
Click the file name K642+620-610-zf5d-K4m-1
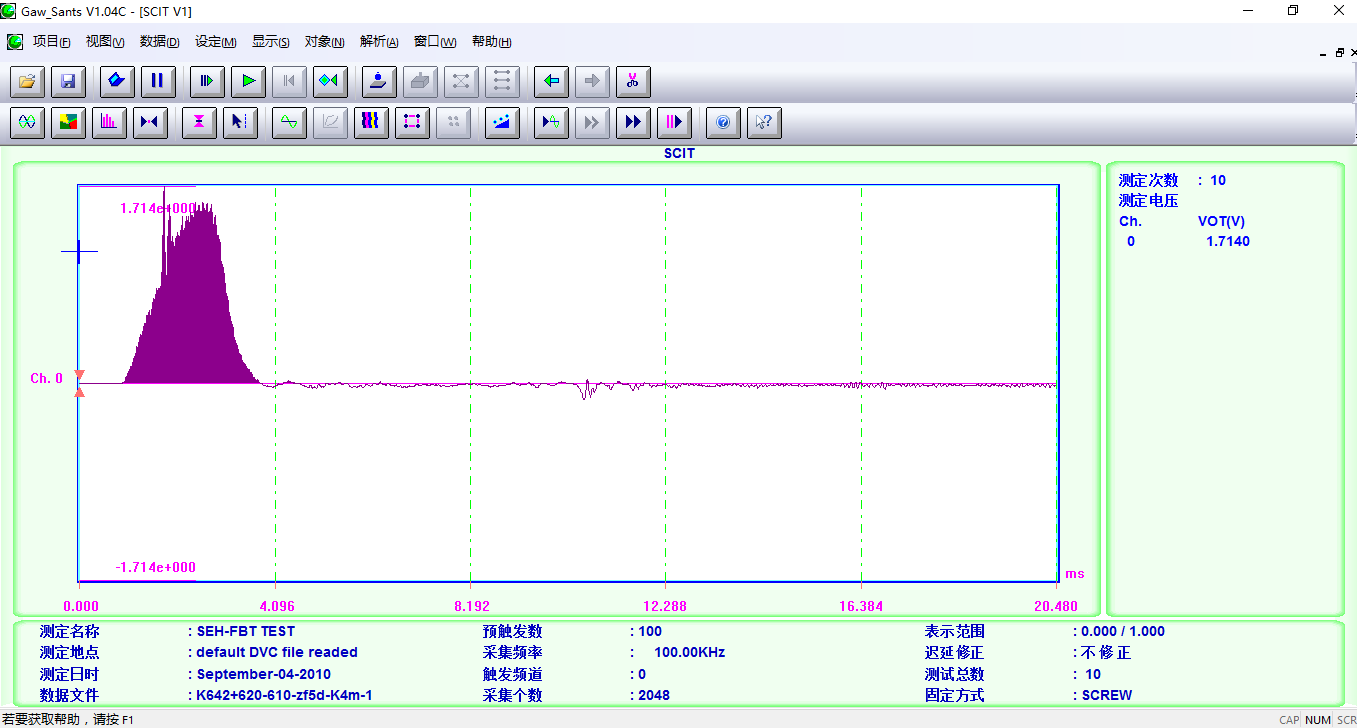click(284, 695)
